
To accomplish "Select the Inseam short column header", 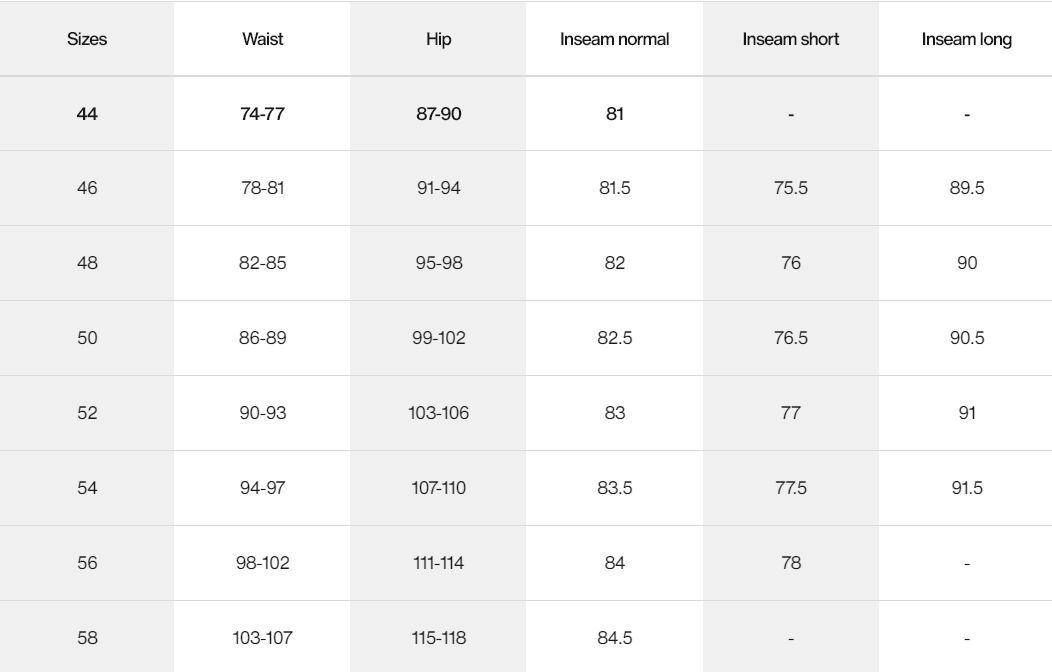I will coord(790,39).
